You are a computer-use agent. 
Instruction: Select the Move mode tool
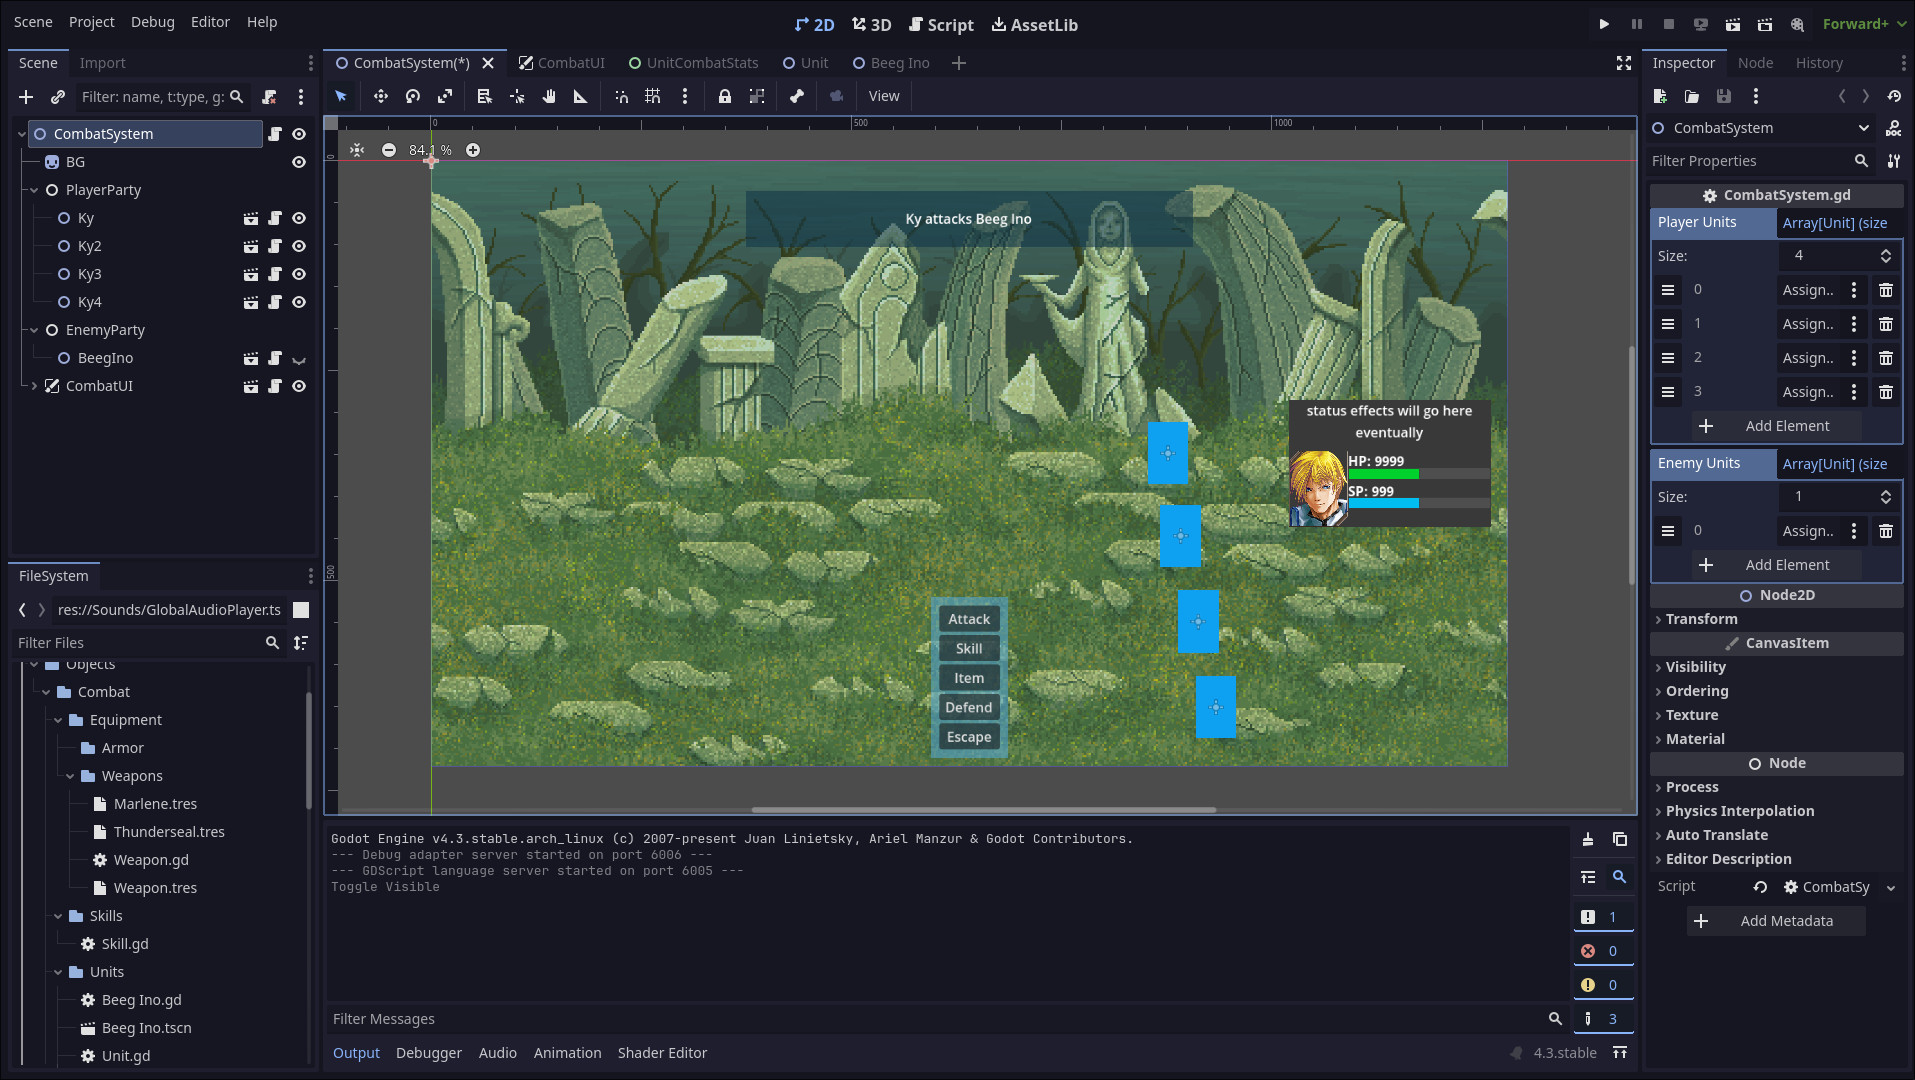(x=380, y=96)
